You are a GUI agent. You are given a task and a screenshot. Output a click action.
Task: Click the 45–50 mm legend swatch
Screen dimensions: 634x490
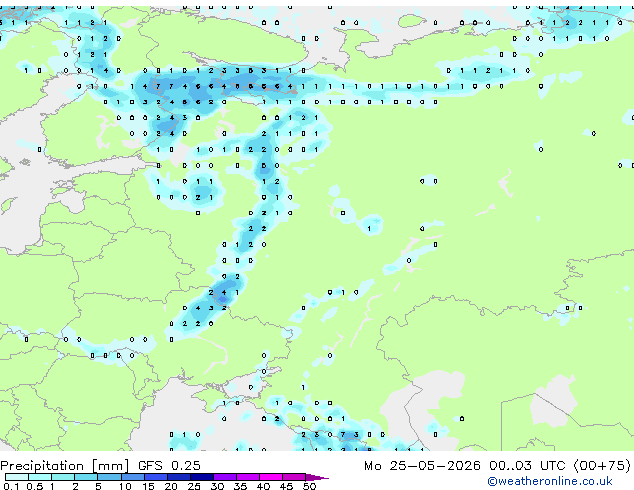click(294, 477)
